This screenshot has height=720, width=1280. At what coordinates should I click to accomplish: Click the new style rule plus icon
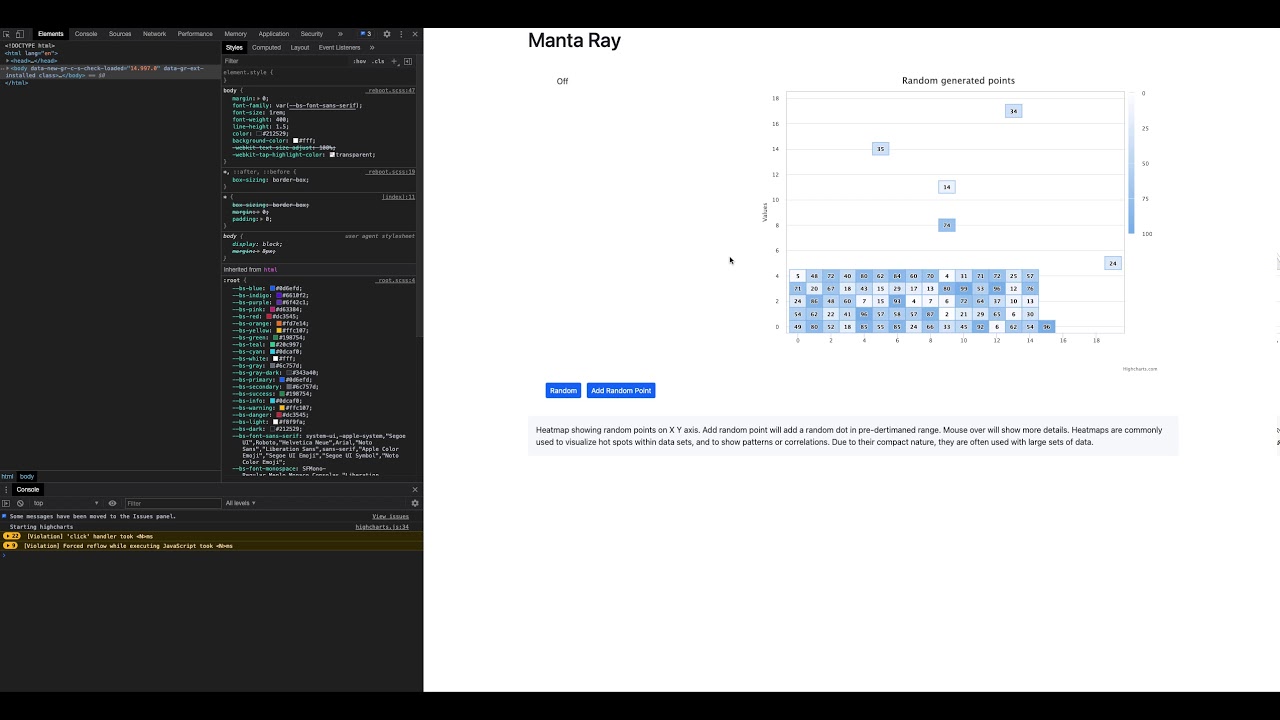(x=394, y=61)
